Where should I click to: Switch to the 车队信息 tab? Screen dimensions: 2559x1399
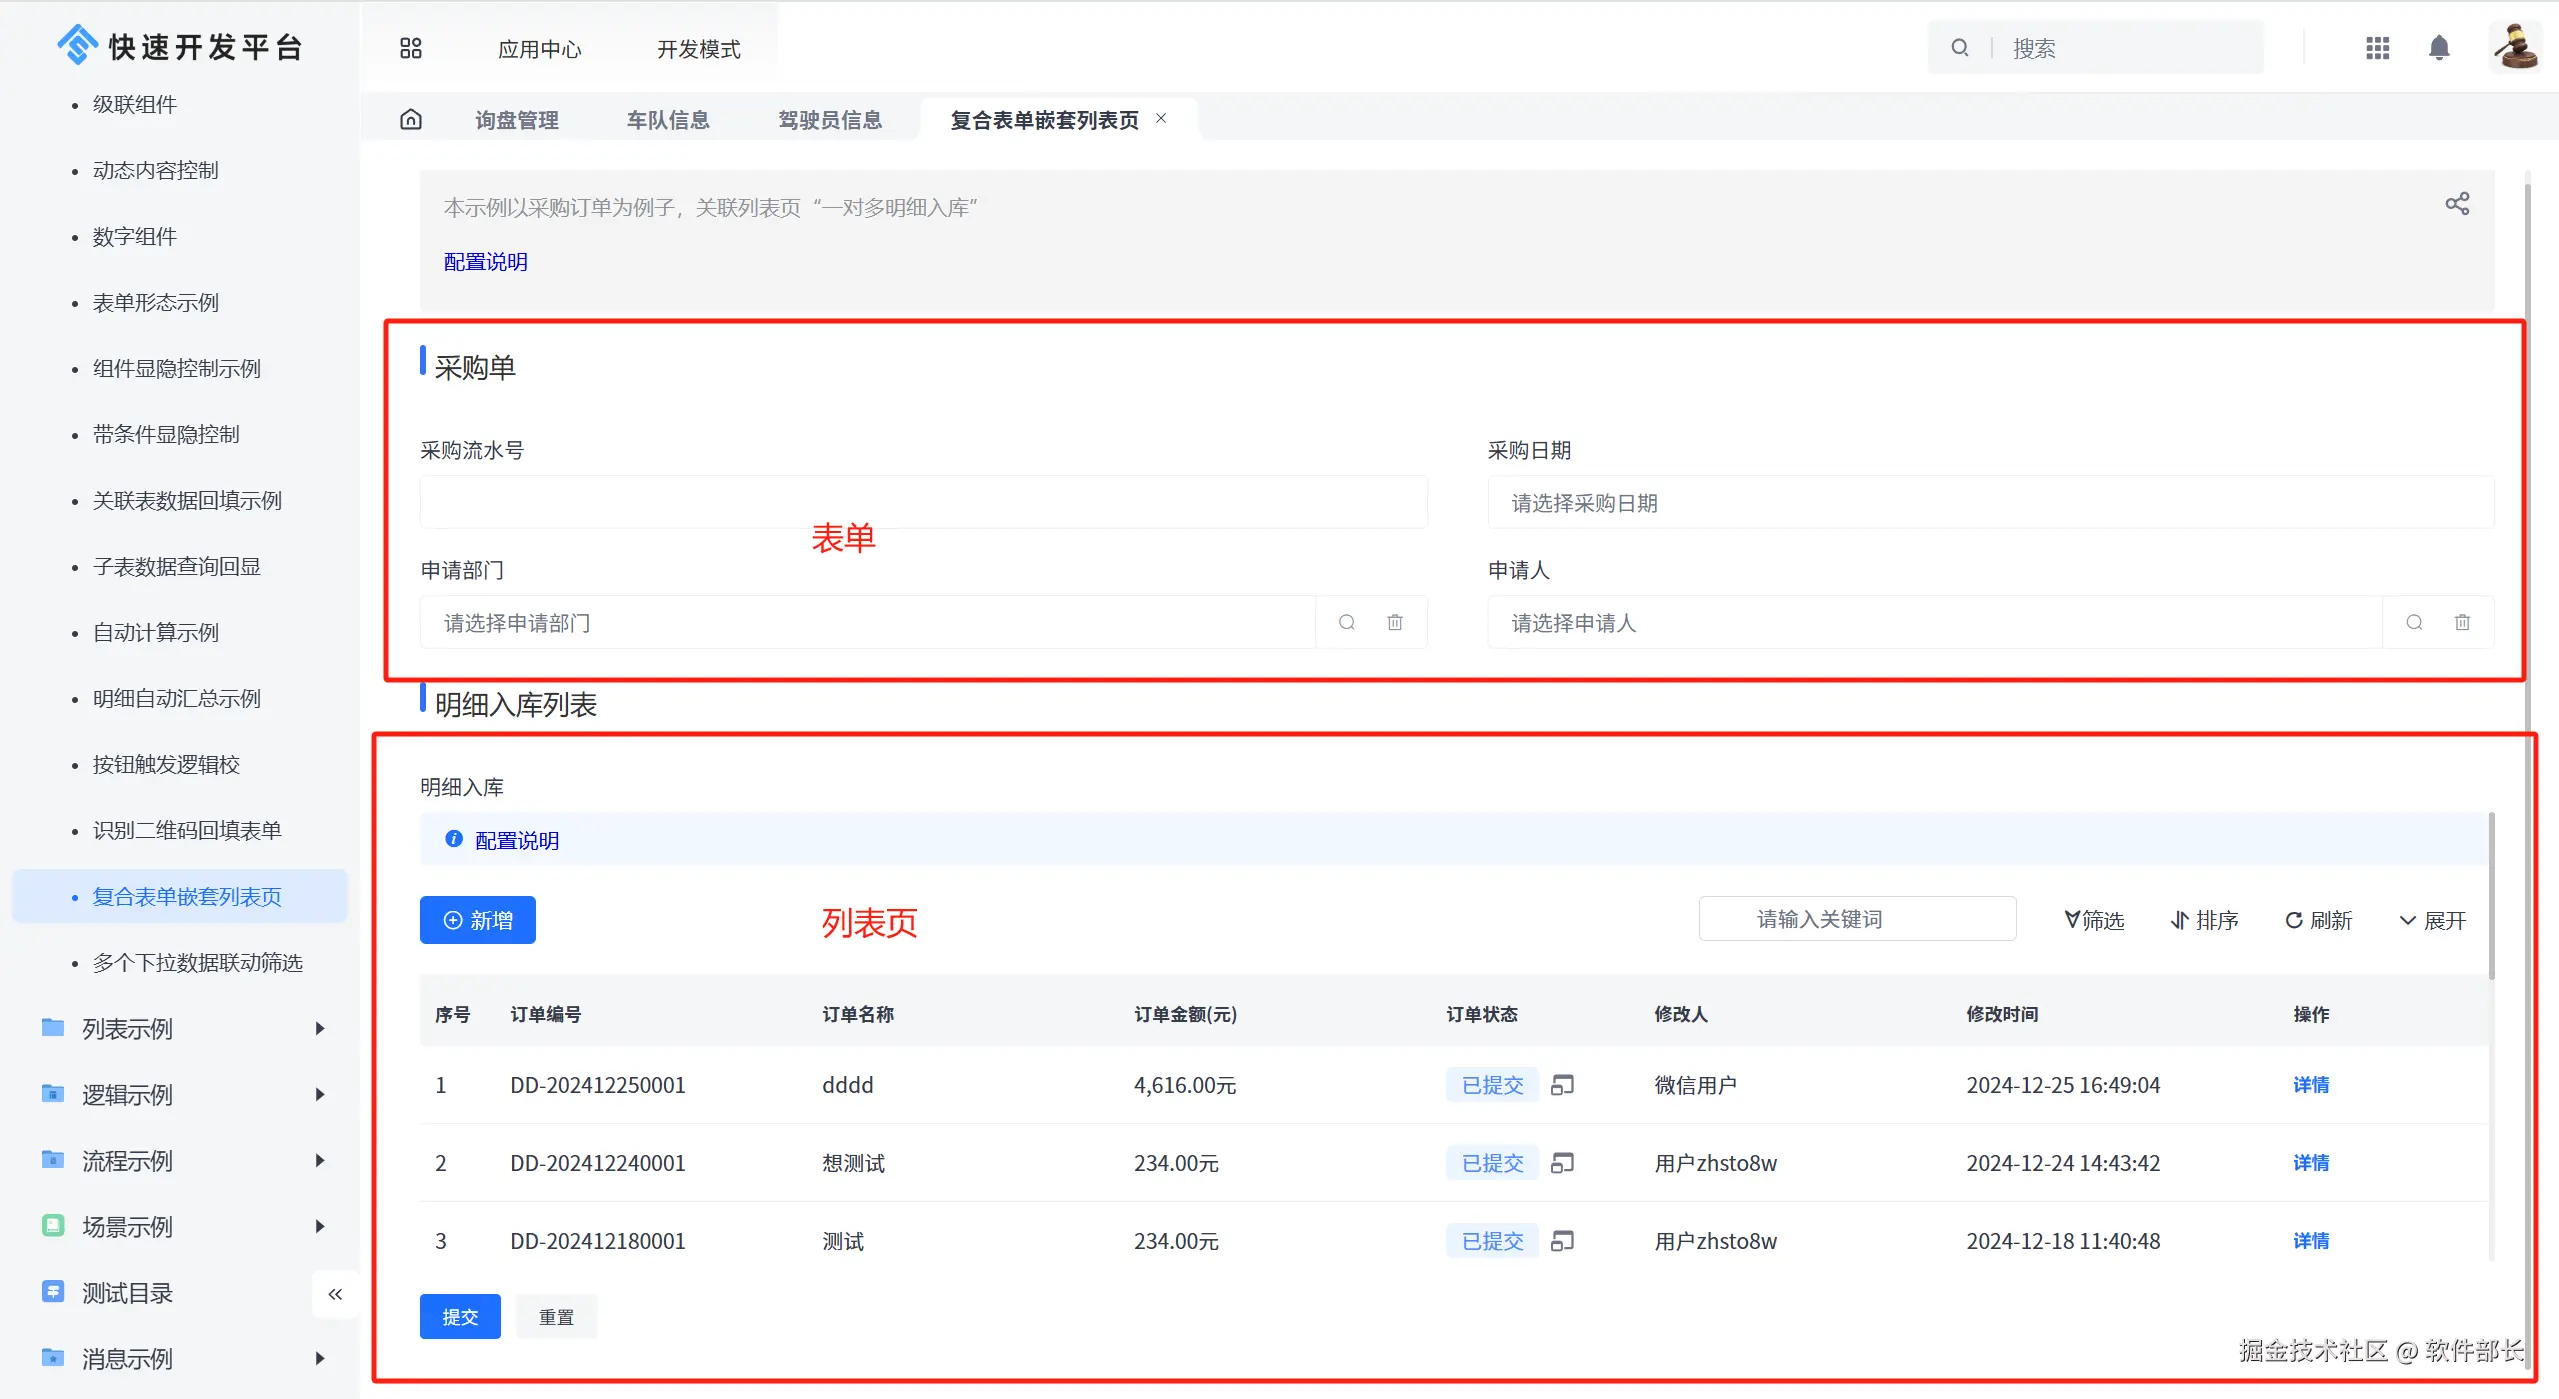(667, 120)
